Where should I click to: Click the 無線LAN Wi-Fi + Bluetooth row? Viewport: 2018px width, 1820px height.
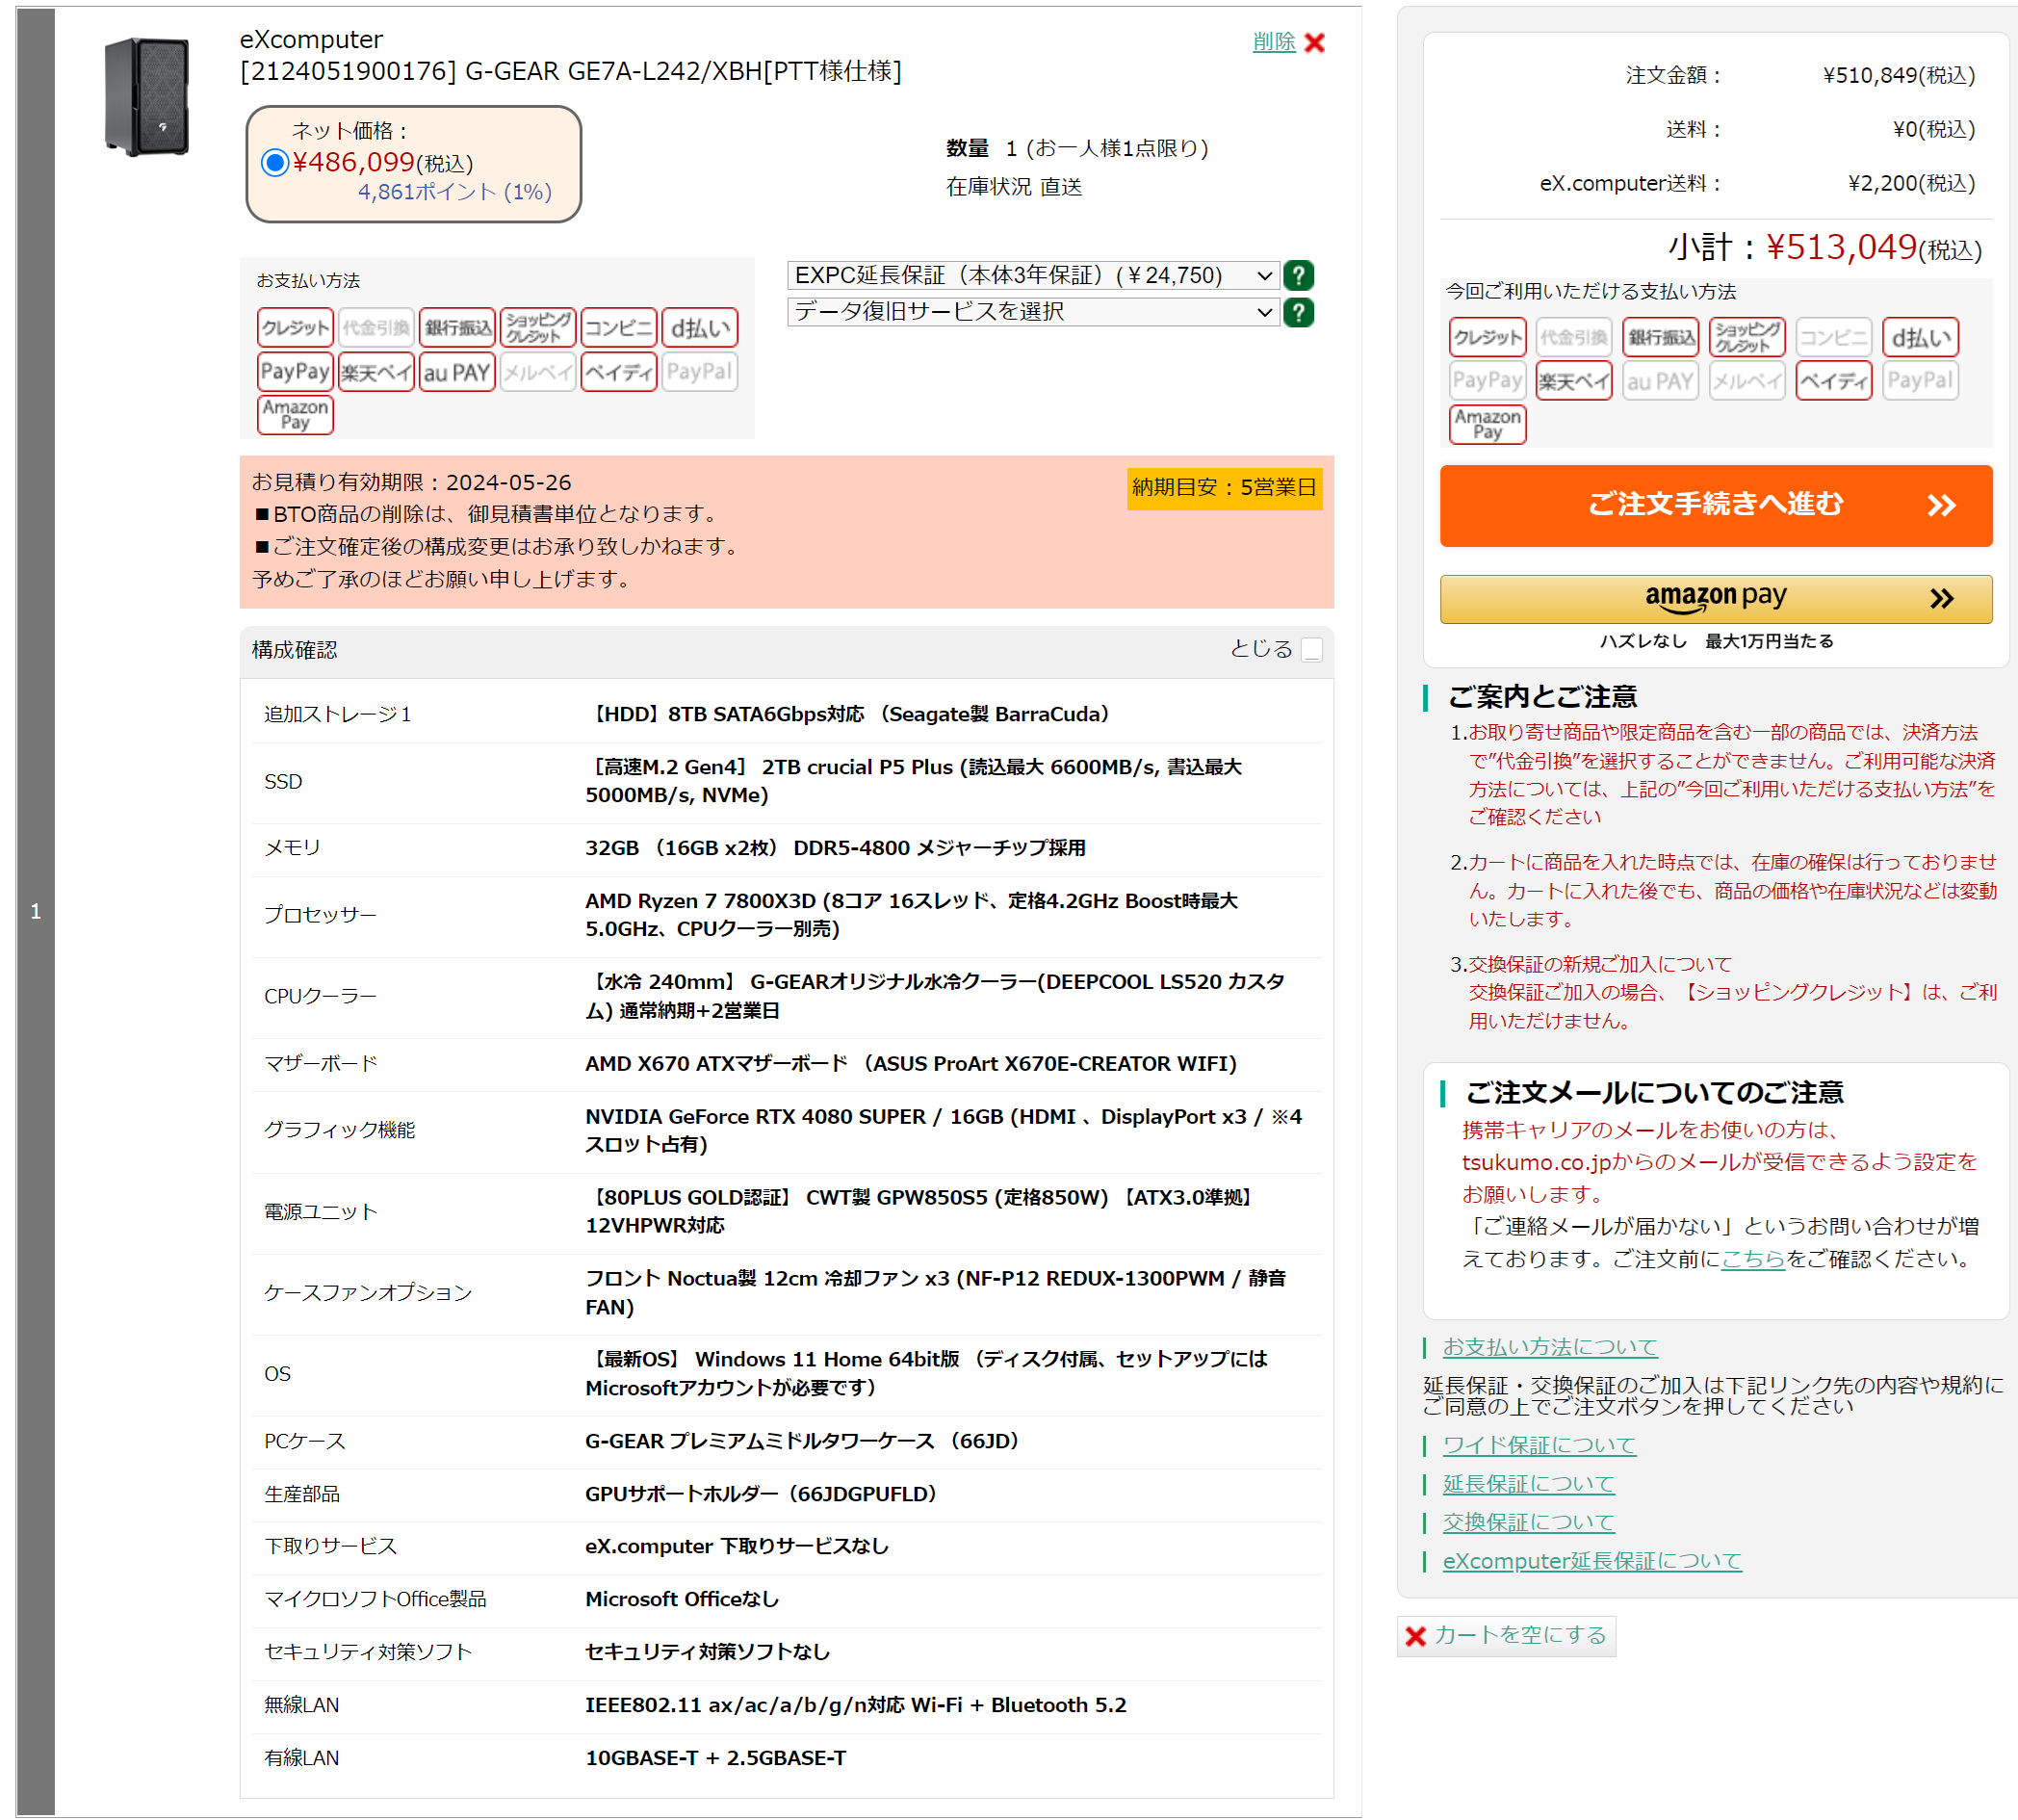[x=786, y=1705]
